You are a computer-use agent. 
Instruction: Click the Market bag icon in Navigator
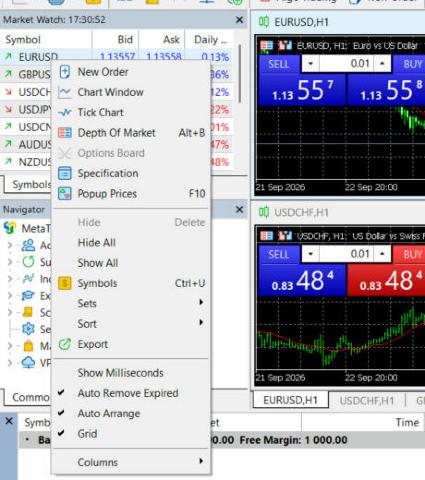28,346
